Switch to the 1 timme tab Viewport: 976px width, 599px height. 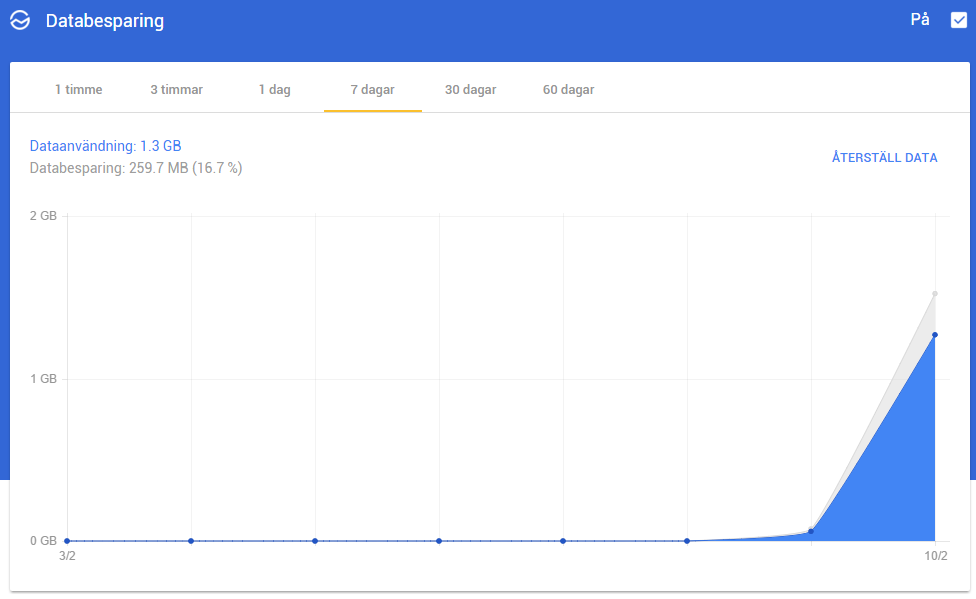[x=78, y=90]
